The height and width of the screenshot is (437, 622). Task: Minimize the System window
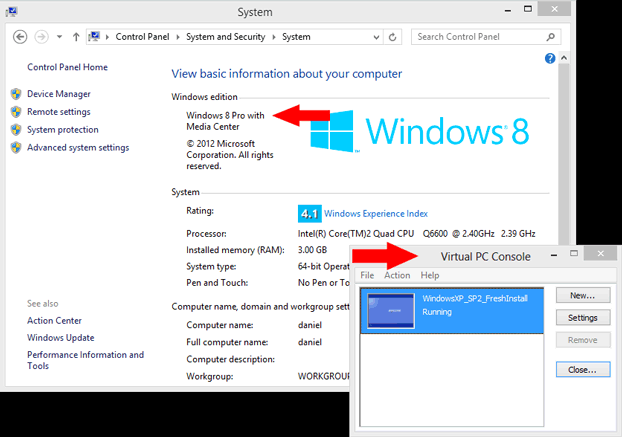pyautogui.click(x=508, y=10)
